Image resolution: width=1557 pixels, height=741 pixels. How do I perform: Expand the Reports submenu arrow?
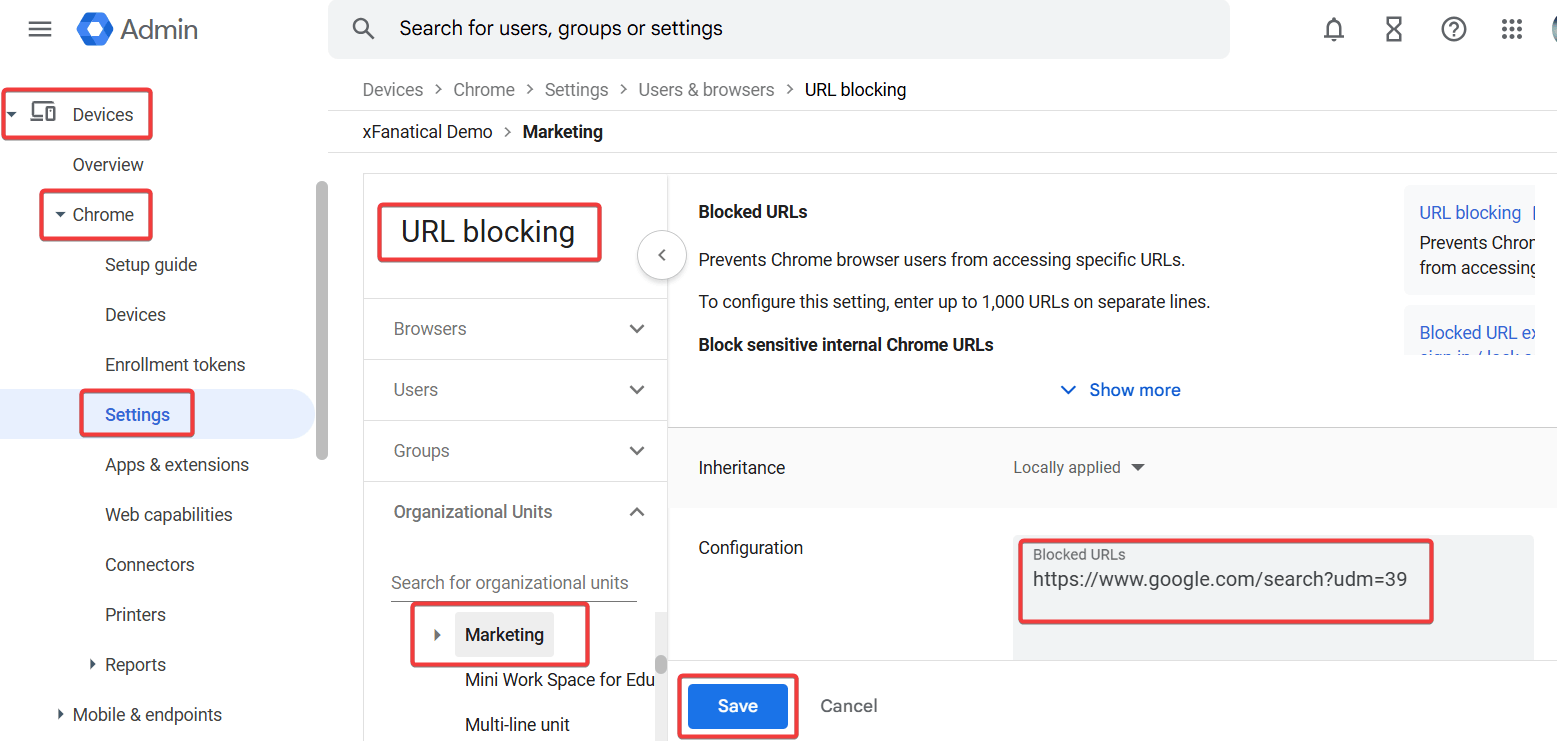coord(92,664)
